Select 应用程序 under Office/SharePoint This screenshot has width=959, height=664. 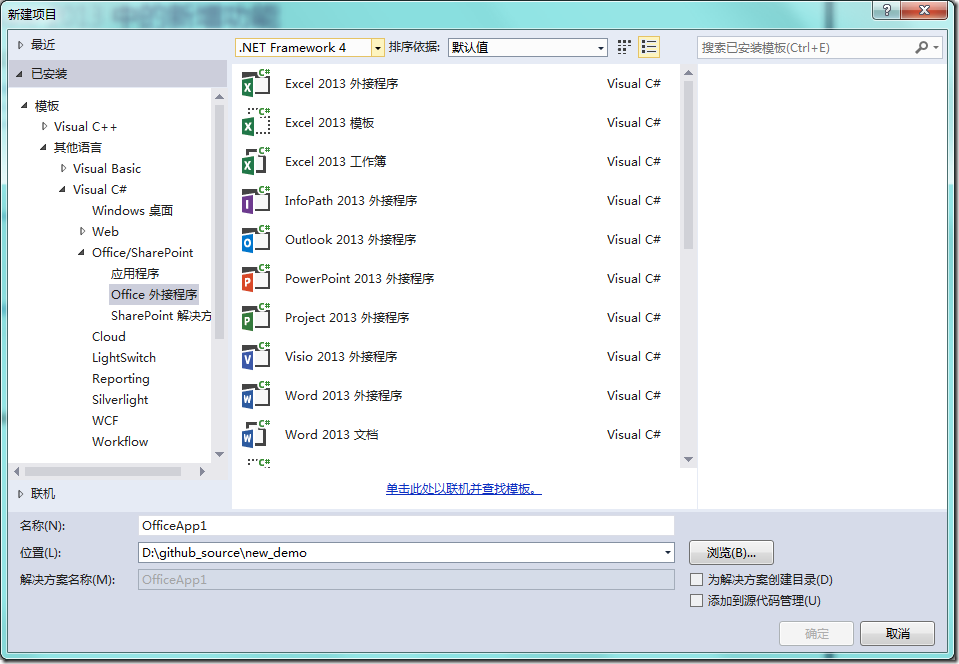(x=135, y=273)
